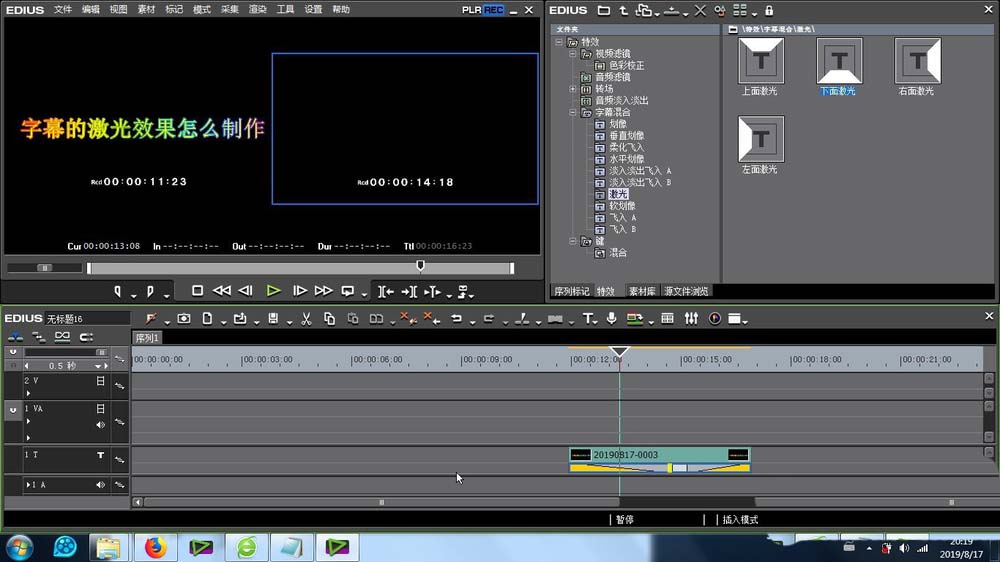Click the undo arrow icon
The image size is (1000, 562).
point(457,318)
